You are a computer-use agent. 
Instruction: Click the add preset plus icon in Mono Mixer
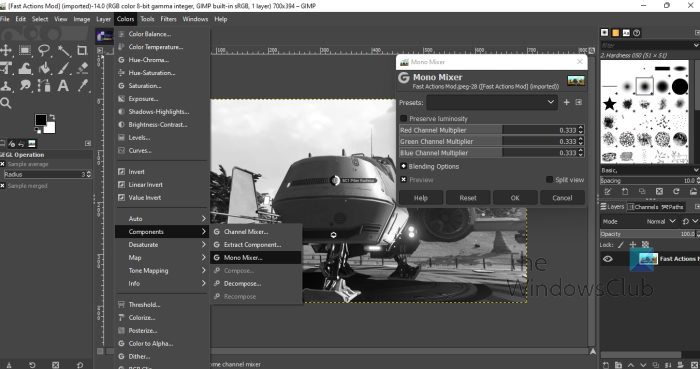click(567, 102)
